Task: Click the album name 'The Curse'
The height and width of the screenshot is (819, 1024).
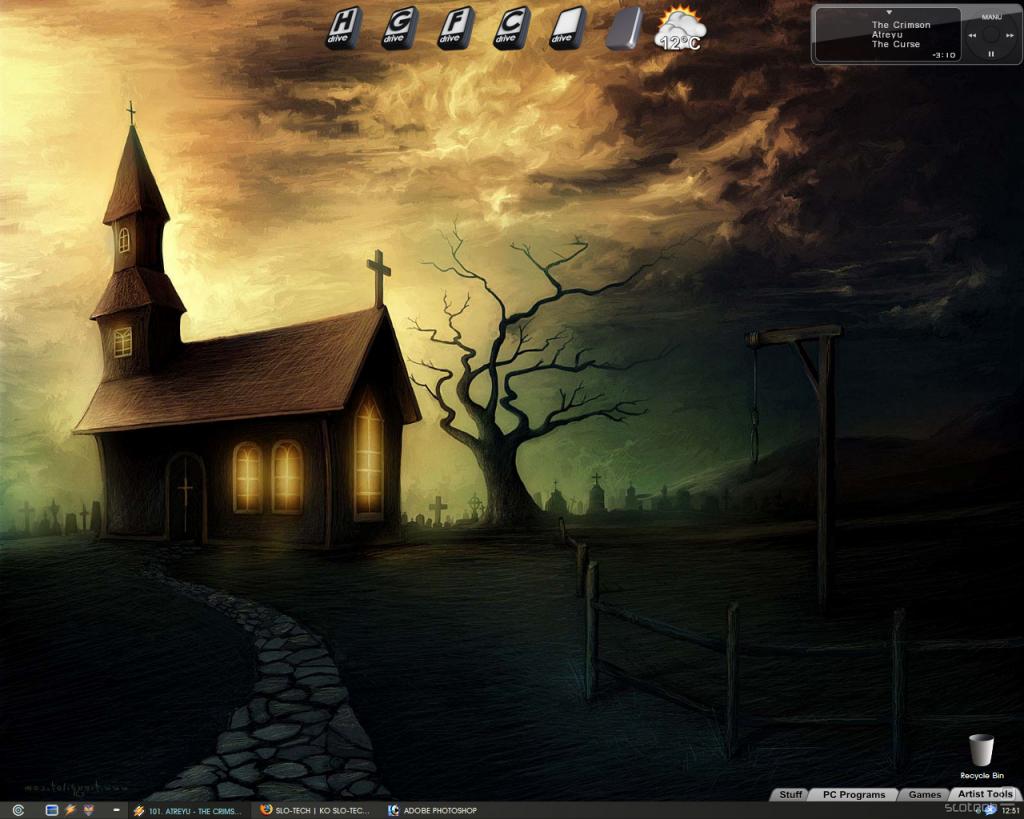Action: tap(895, 44)
